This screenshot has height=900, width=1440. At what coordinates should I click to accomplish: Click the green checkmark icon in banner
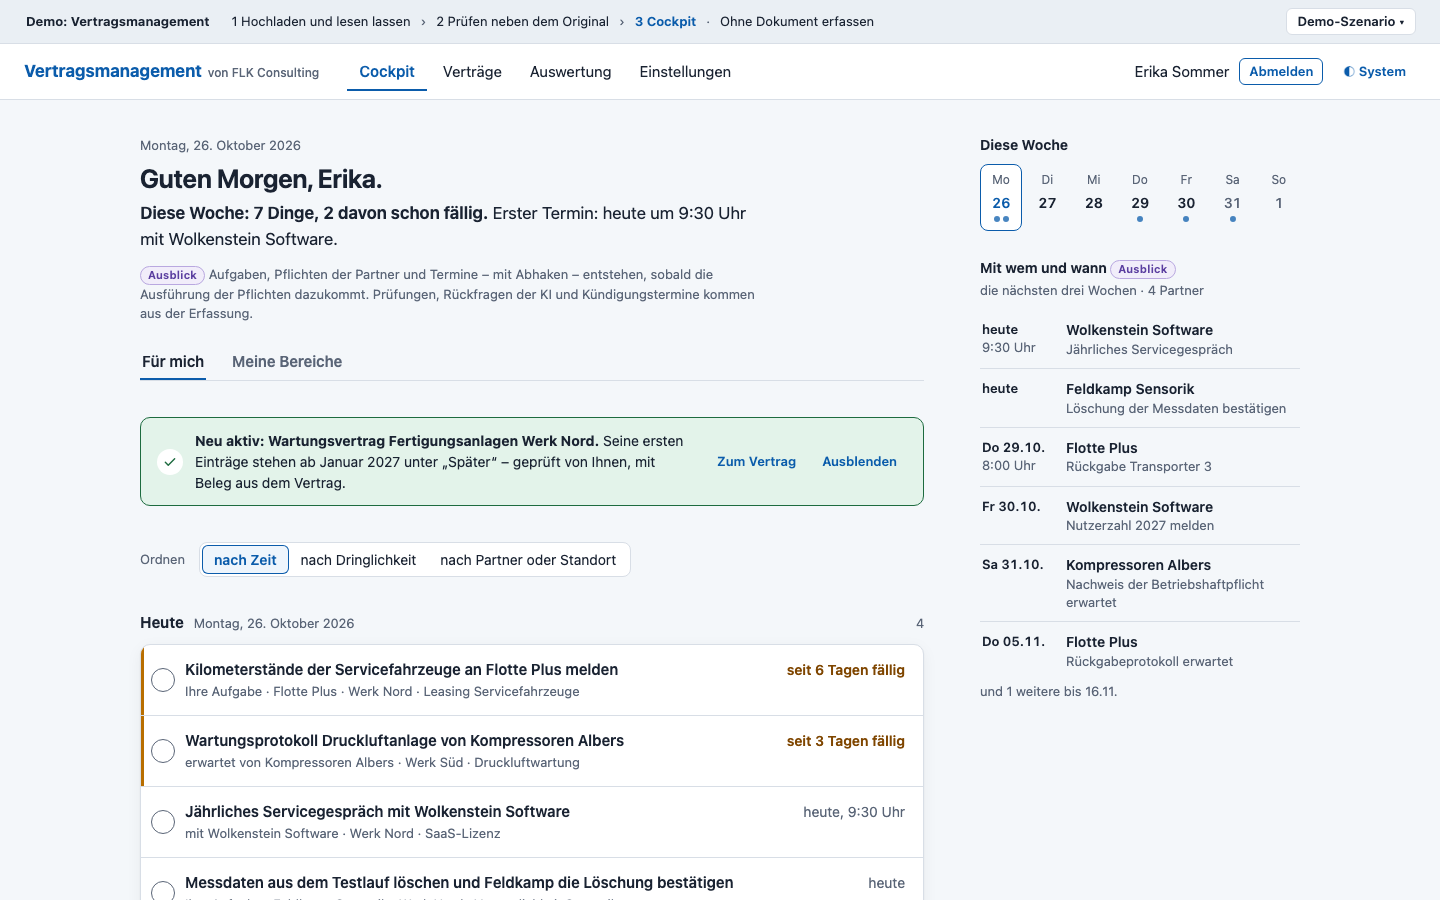170,462
